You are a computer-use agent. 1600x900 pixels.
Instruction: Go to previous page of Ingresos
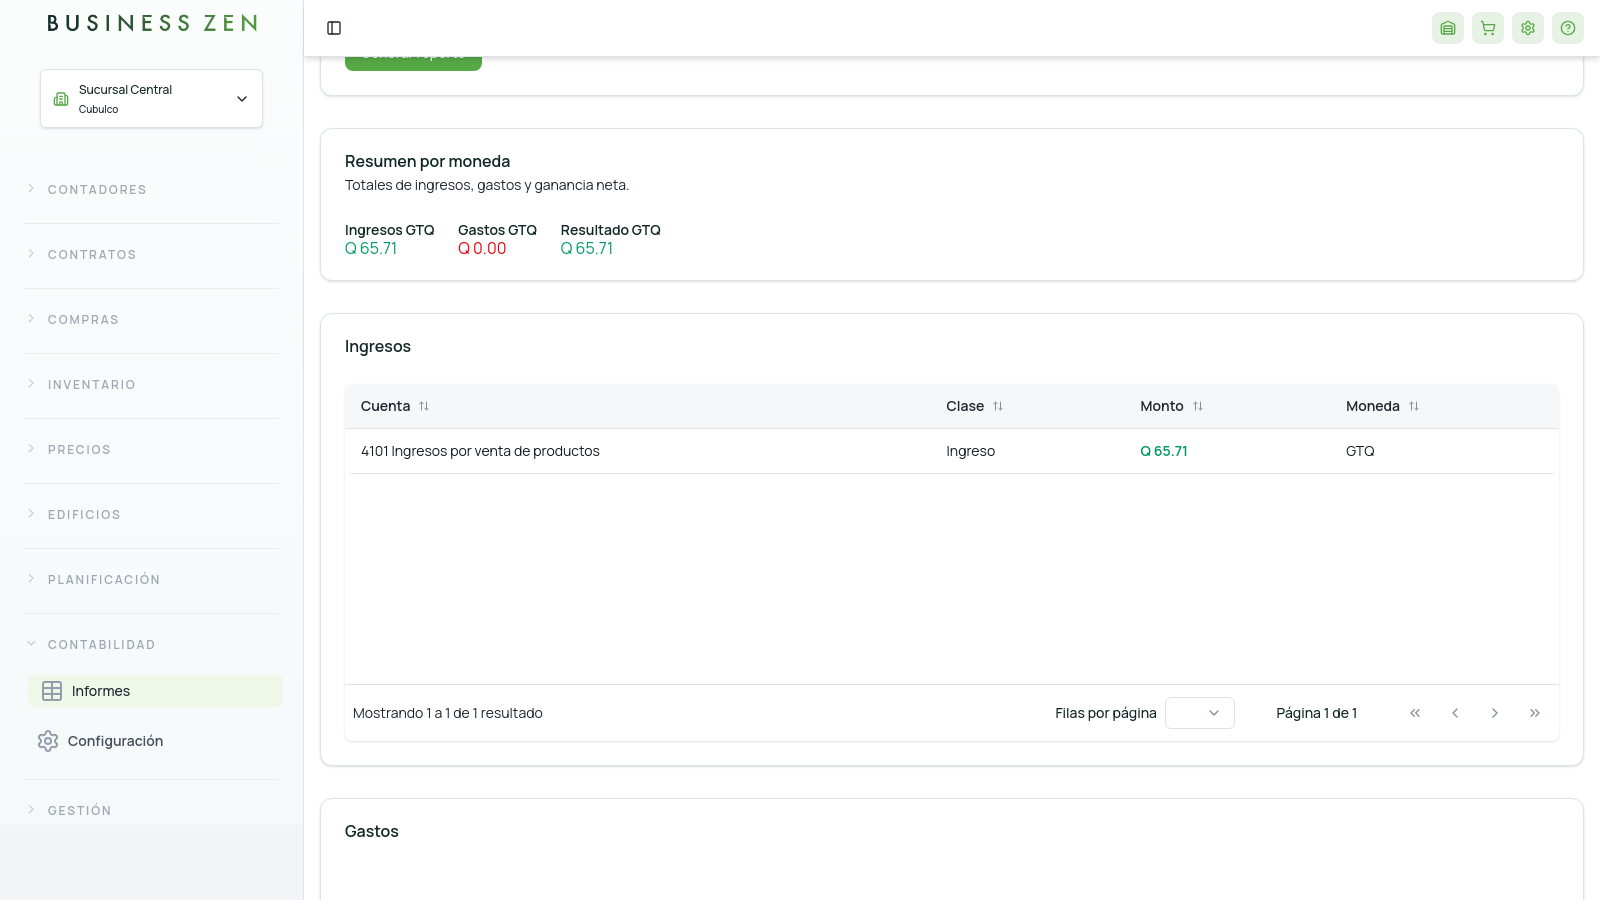1455,713
